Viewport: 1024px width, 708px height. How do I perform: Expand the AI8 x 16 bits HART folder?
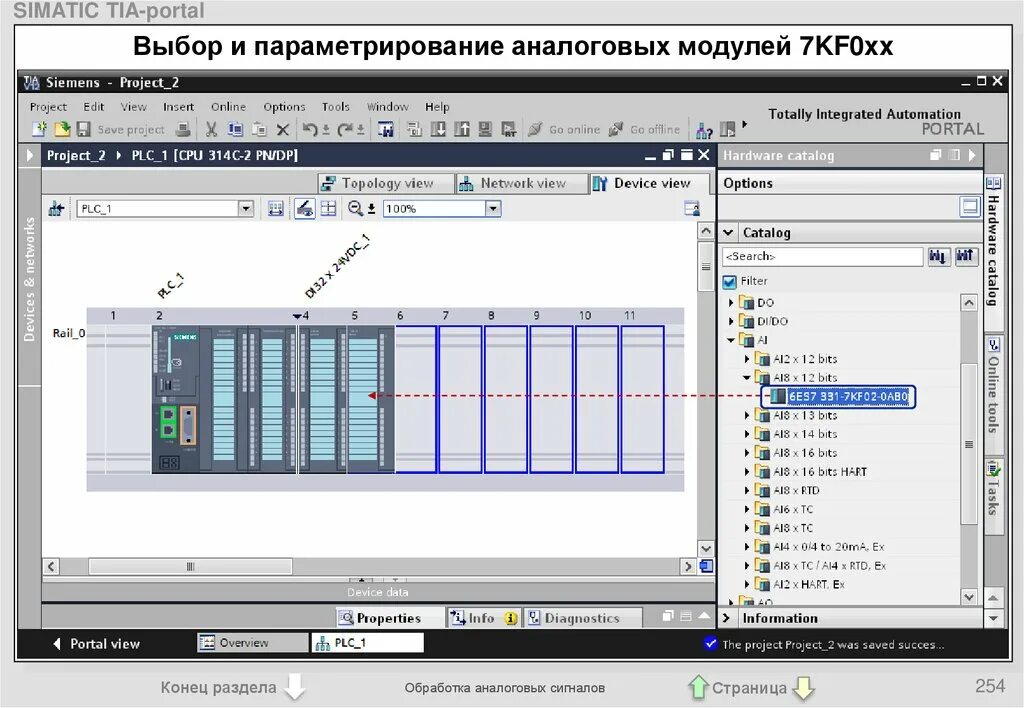click(747, 472)
